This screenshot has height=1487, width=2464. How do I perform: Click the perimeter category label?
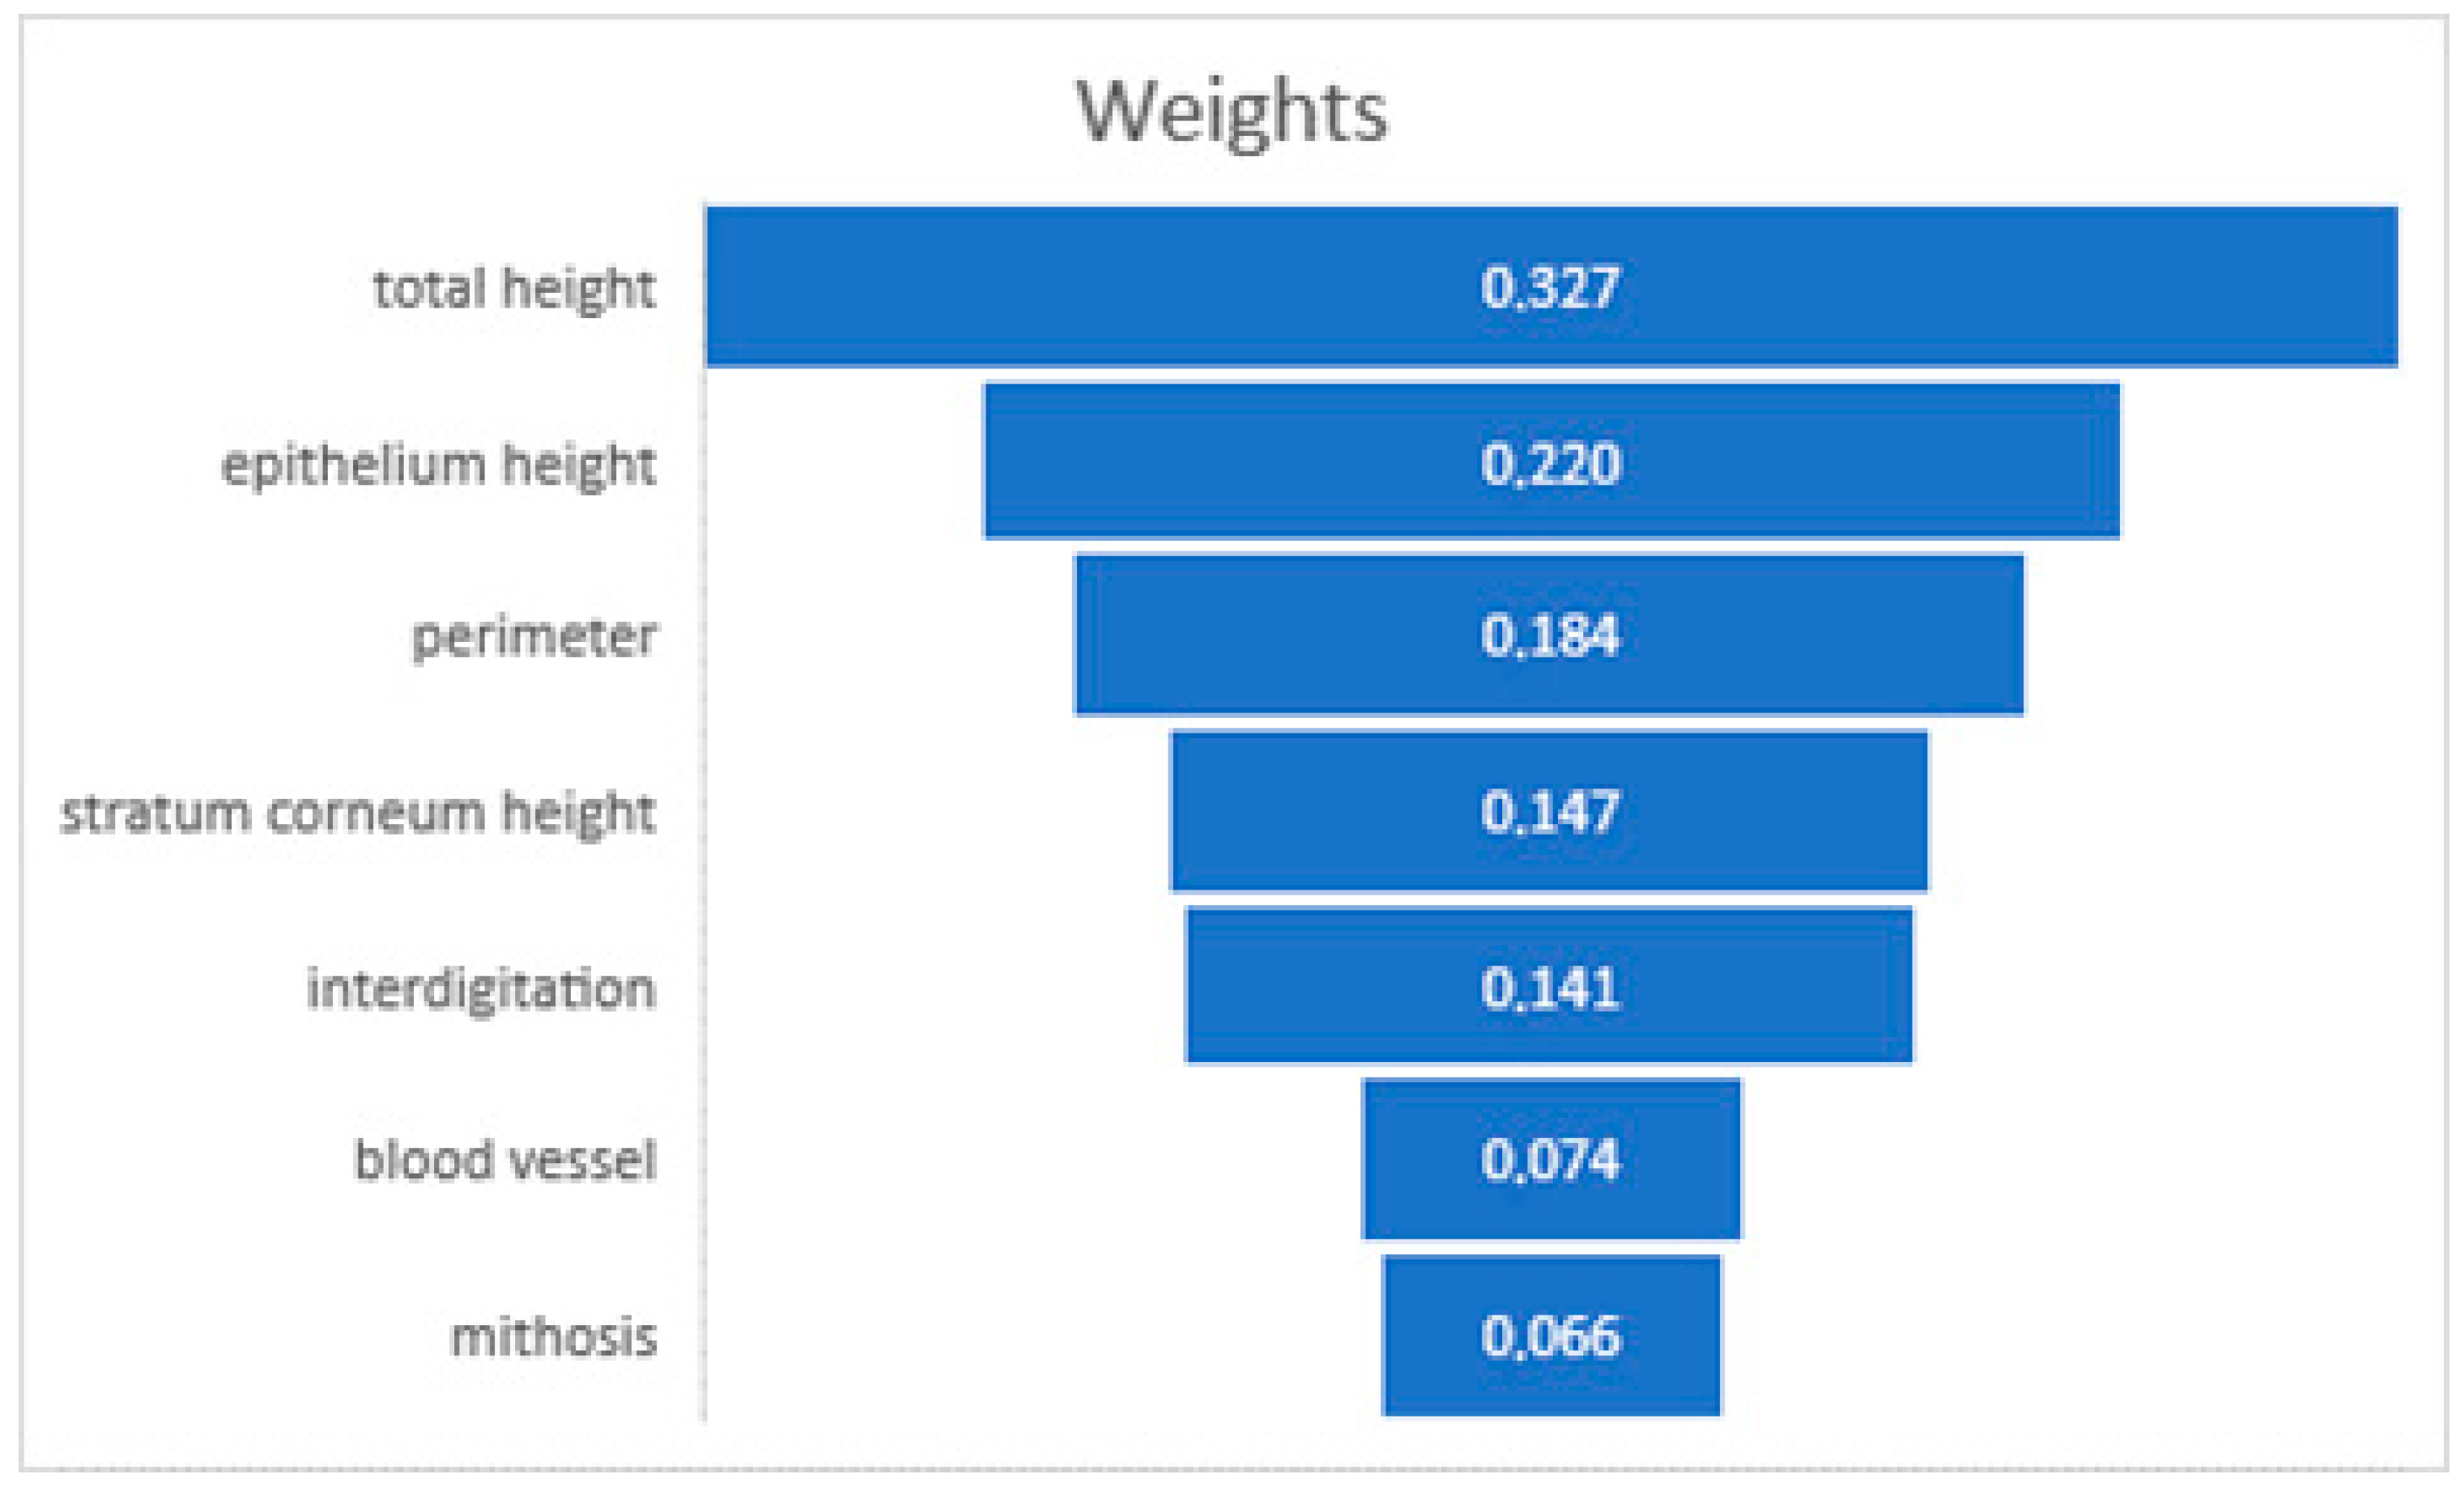coord(534,637)
